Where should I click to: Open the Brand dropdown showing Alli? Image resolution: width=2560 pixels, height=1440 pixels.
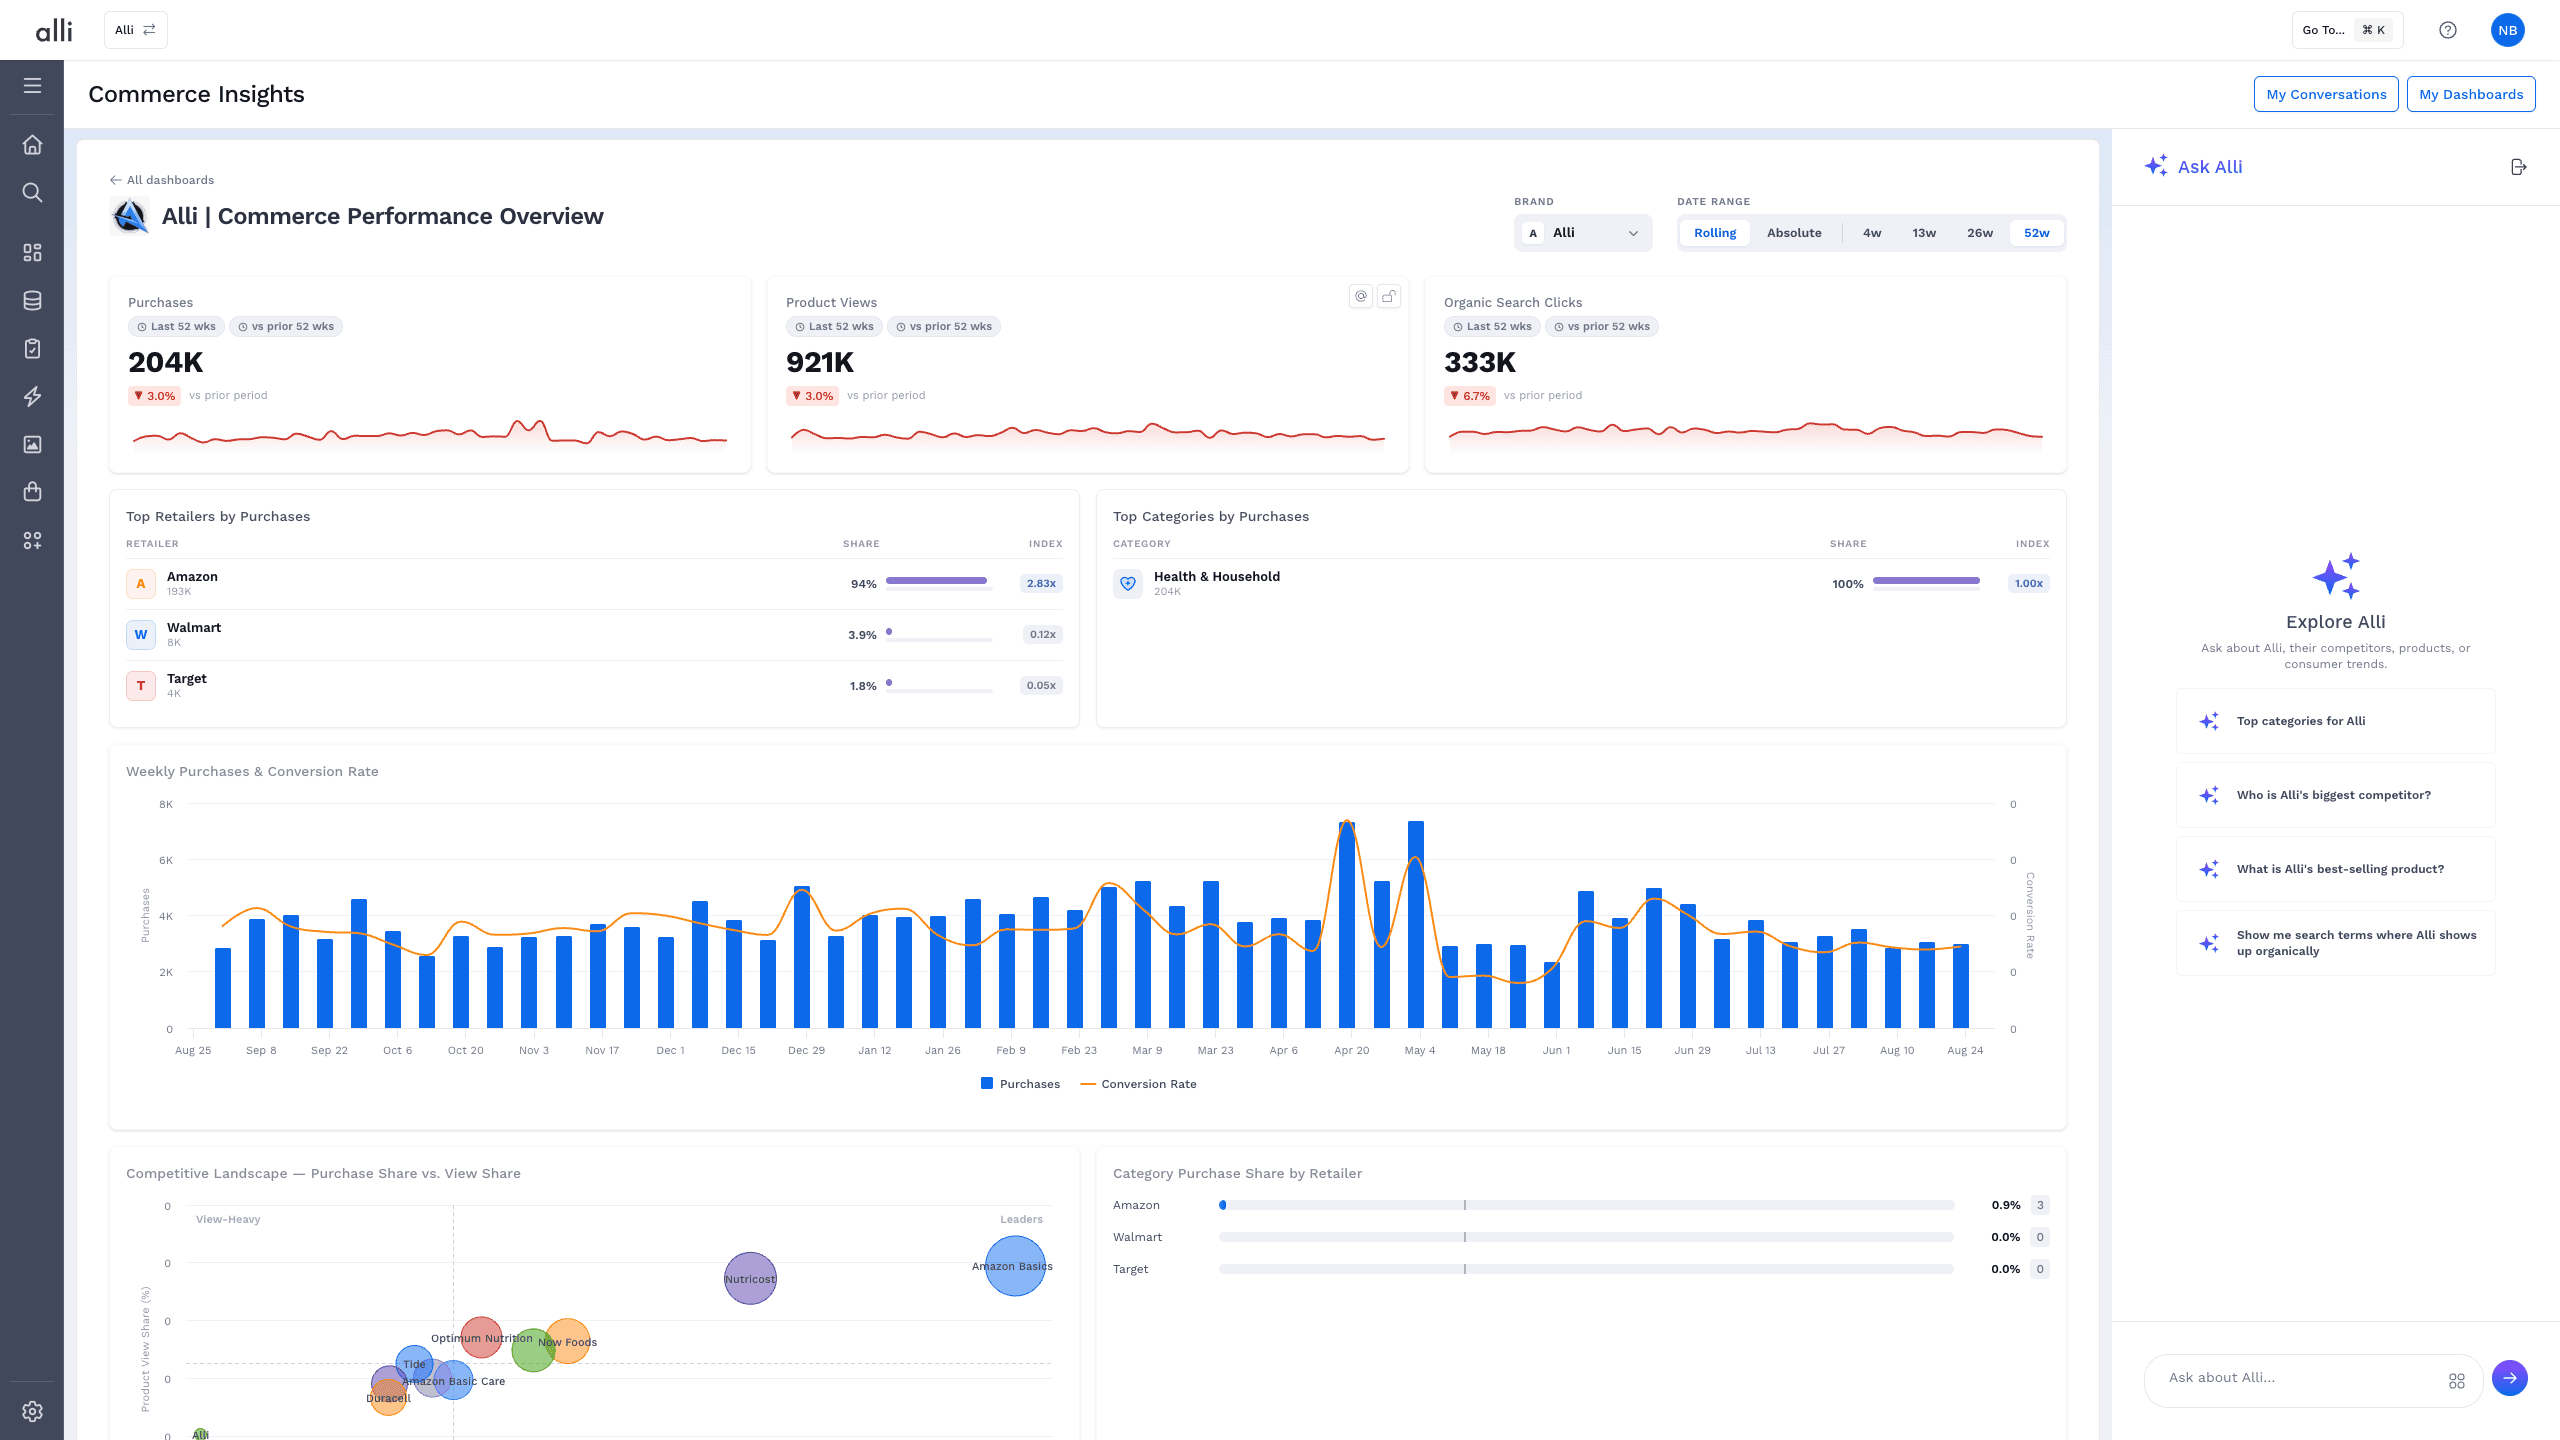pos(1583,233)
